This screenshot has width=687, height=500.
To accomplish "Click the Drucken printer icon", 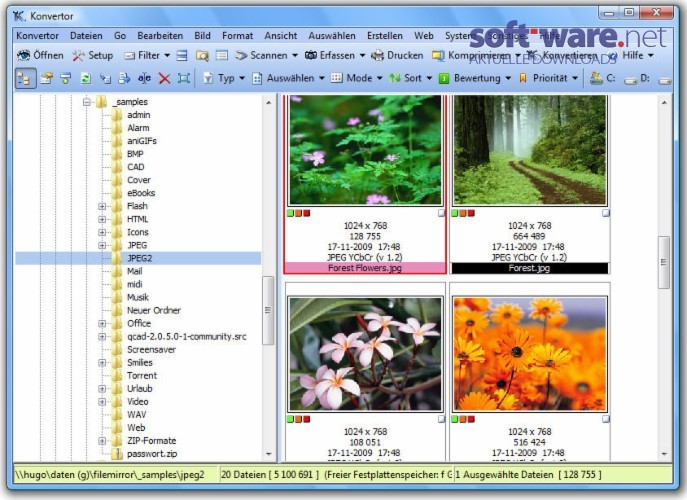I will (x=377, y=56).
